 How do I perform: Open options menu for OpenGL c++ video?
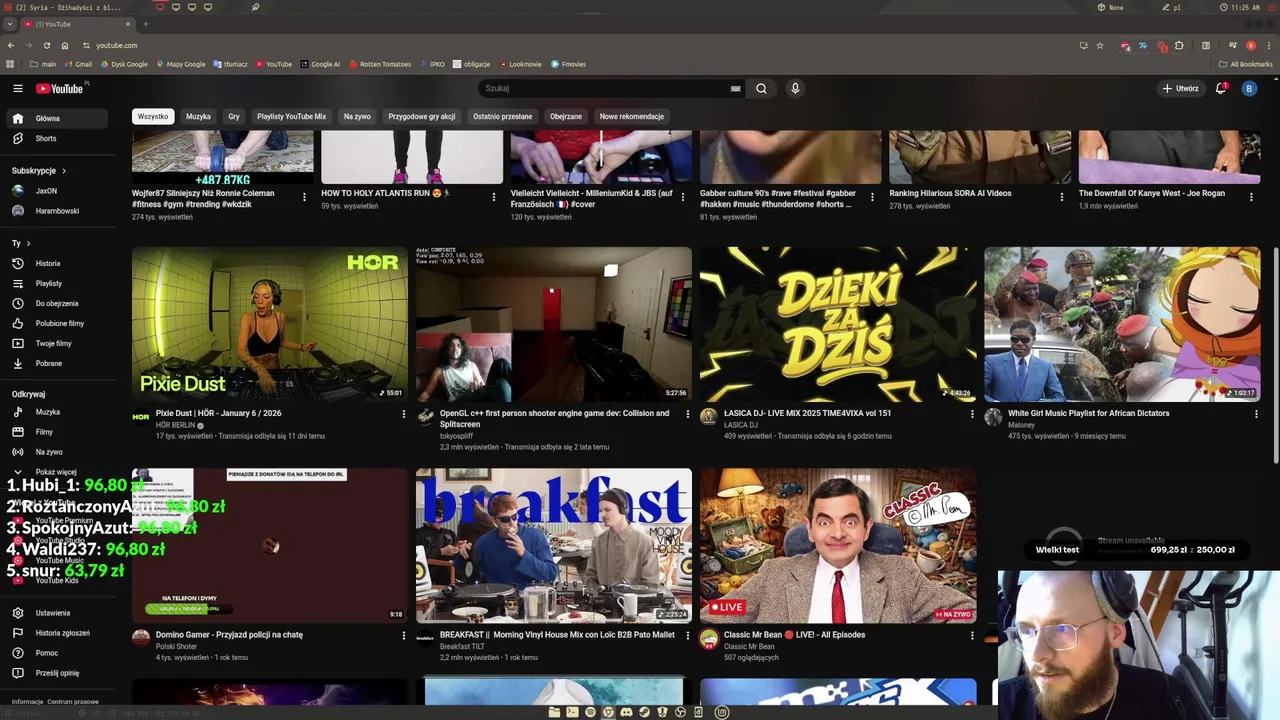pos(688,414)
